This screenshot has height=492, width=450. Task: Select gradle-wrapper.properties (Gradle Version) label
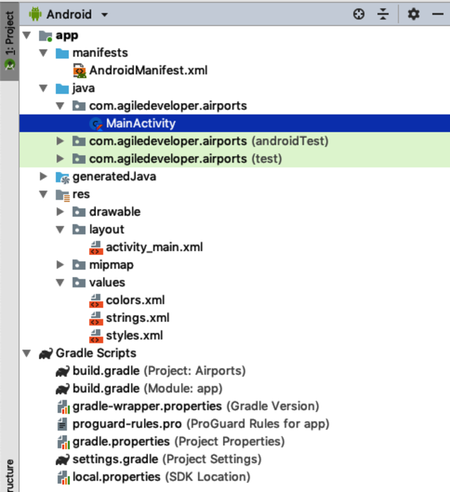196,406
